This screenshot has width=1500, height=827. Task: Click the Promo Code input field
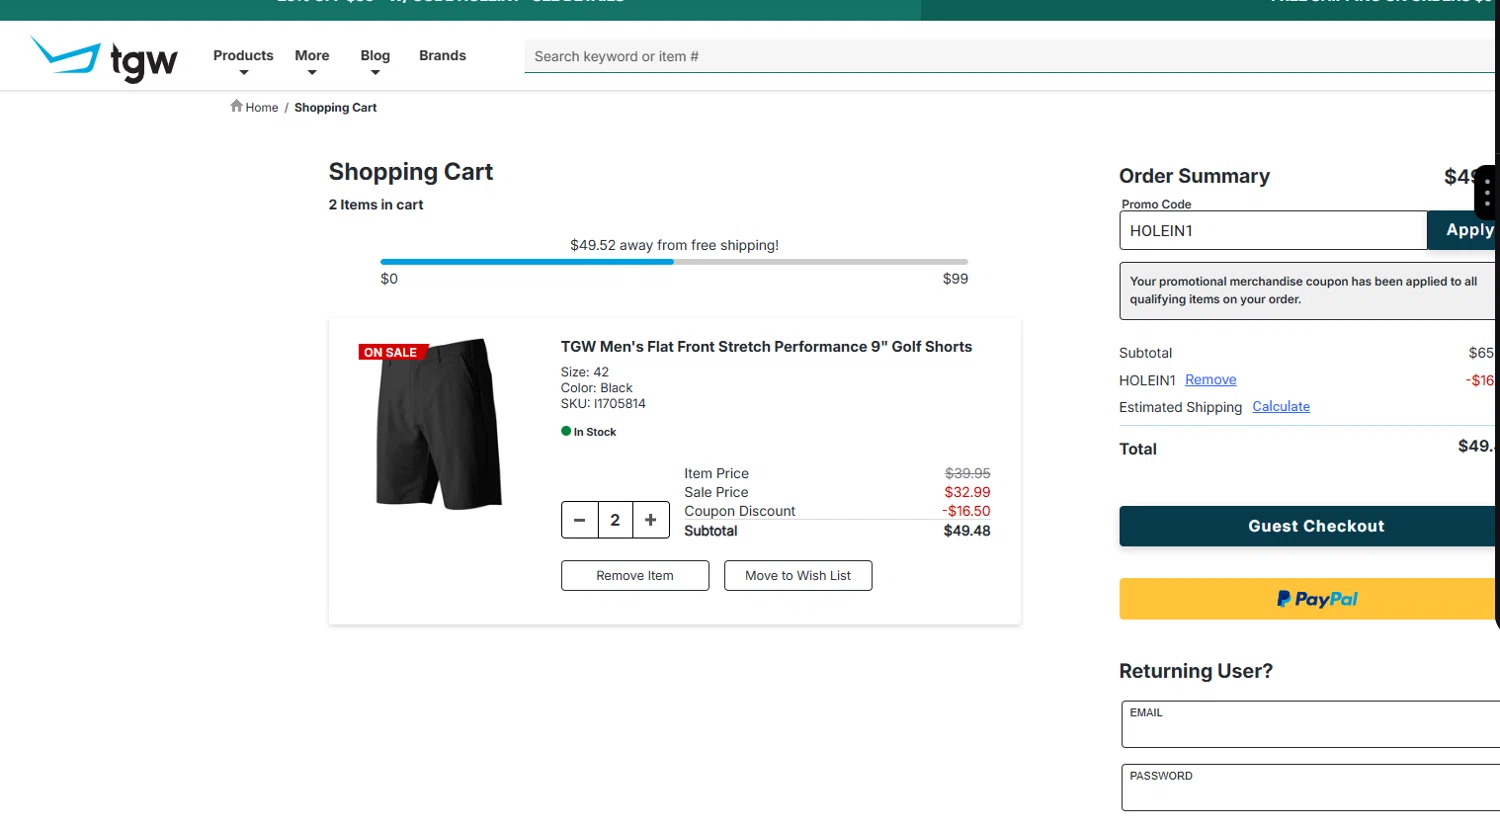pos(1273,230)
